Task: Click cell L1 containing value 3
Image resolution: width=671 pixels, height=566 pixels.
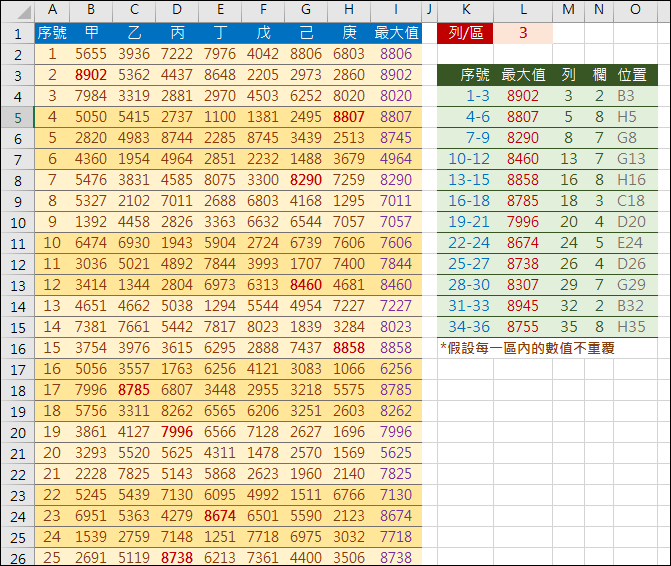Action: 523,33
